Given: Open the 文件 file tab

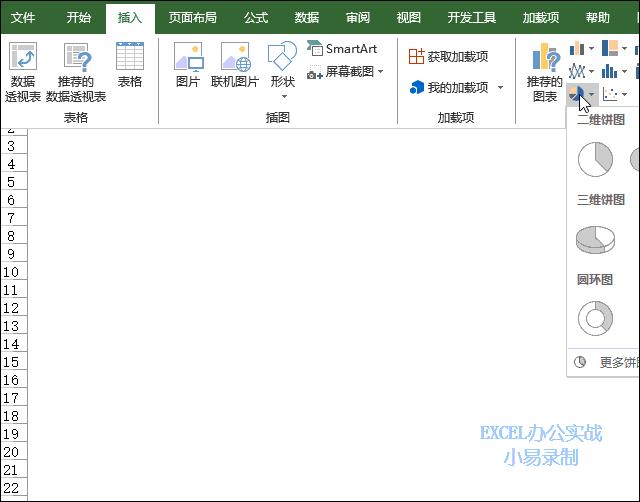Looking at the screenshot, I should click(23, 18).
